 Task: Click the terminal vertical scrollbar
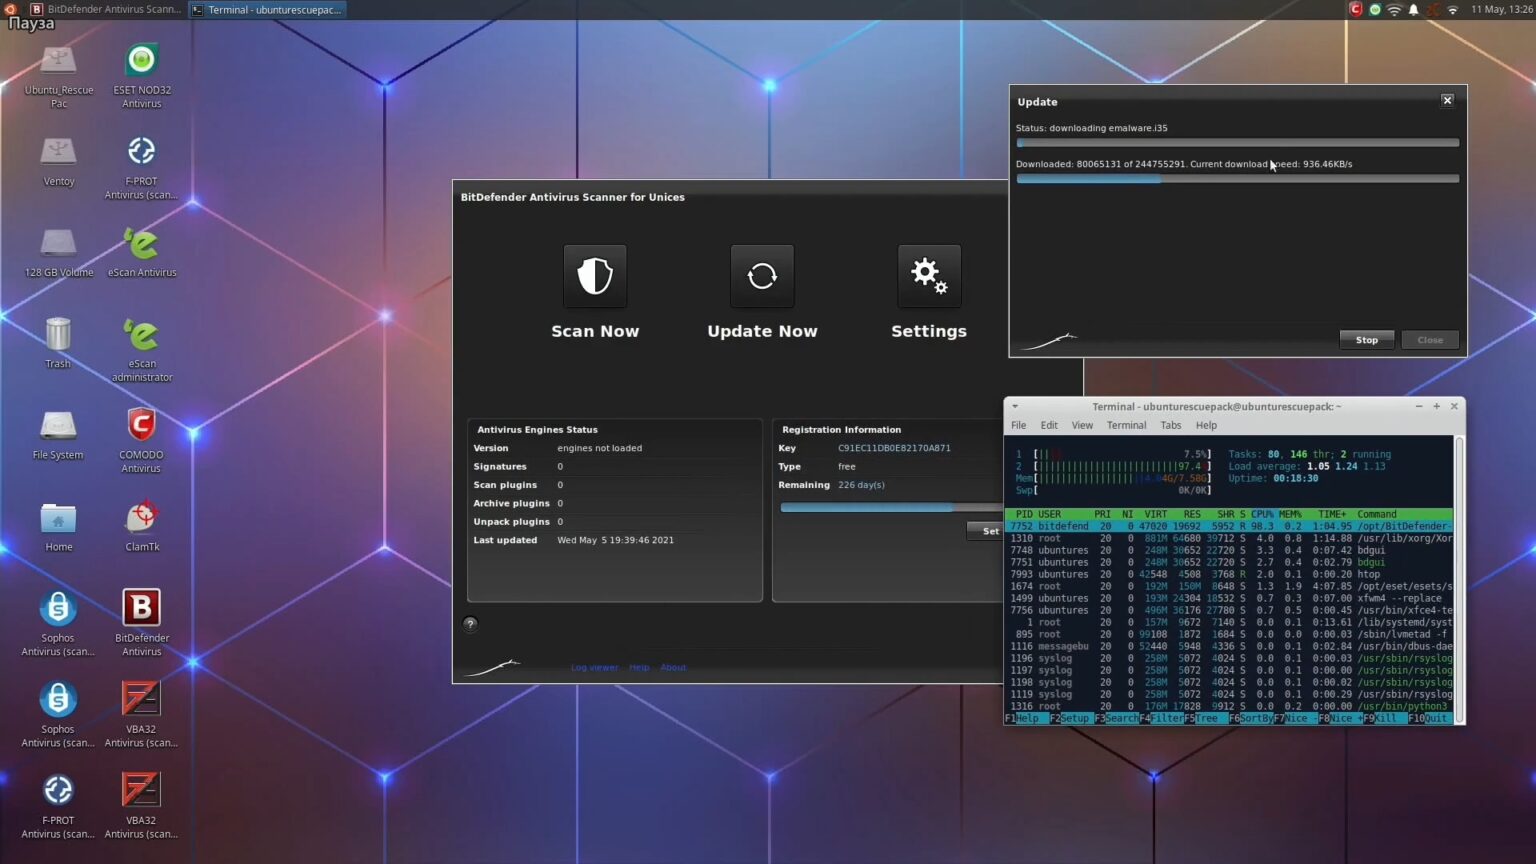(x=1459, y=578)
